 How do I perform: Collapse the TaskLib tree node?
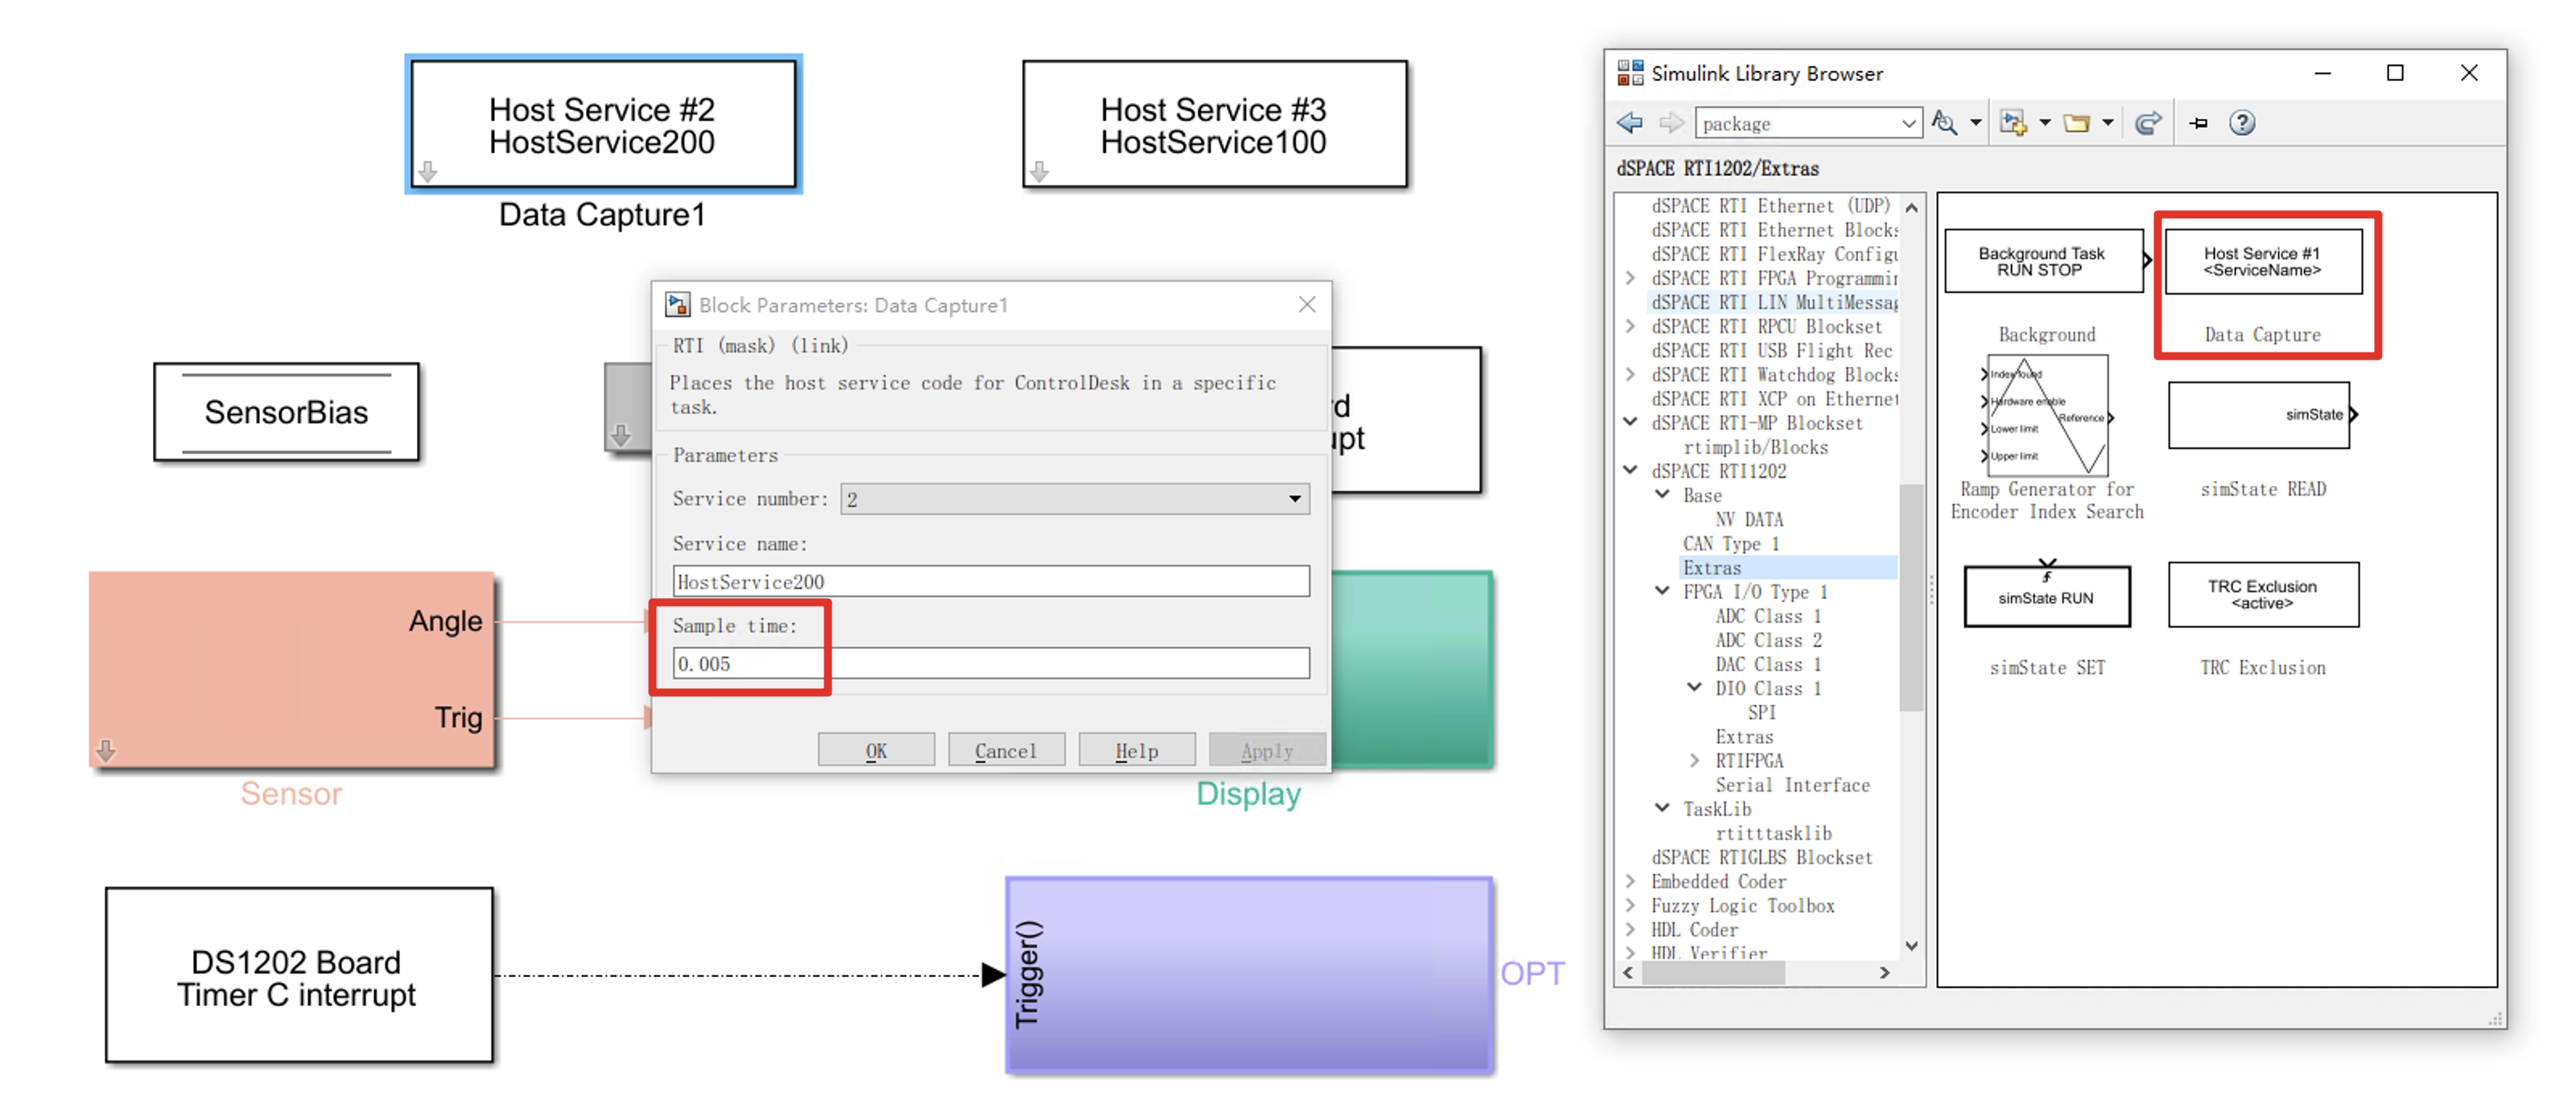[1663, 808]
